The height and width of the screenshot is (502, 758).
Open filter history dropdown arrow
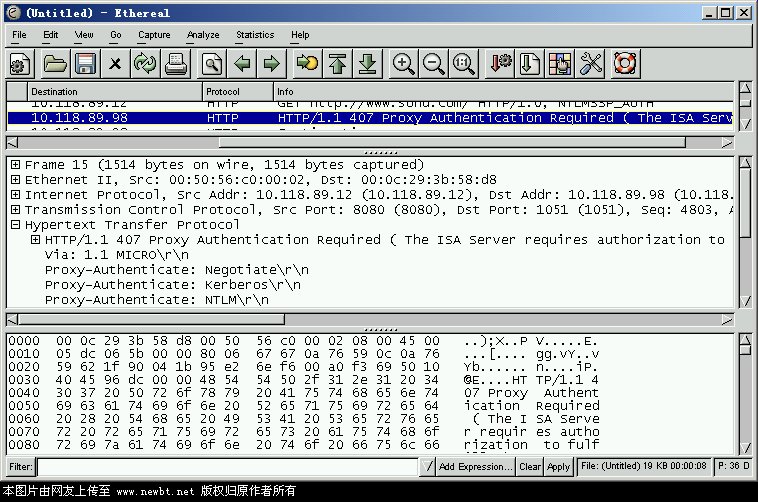[427, 467]
